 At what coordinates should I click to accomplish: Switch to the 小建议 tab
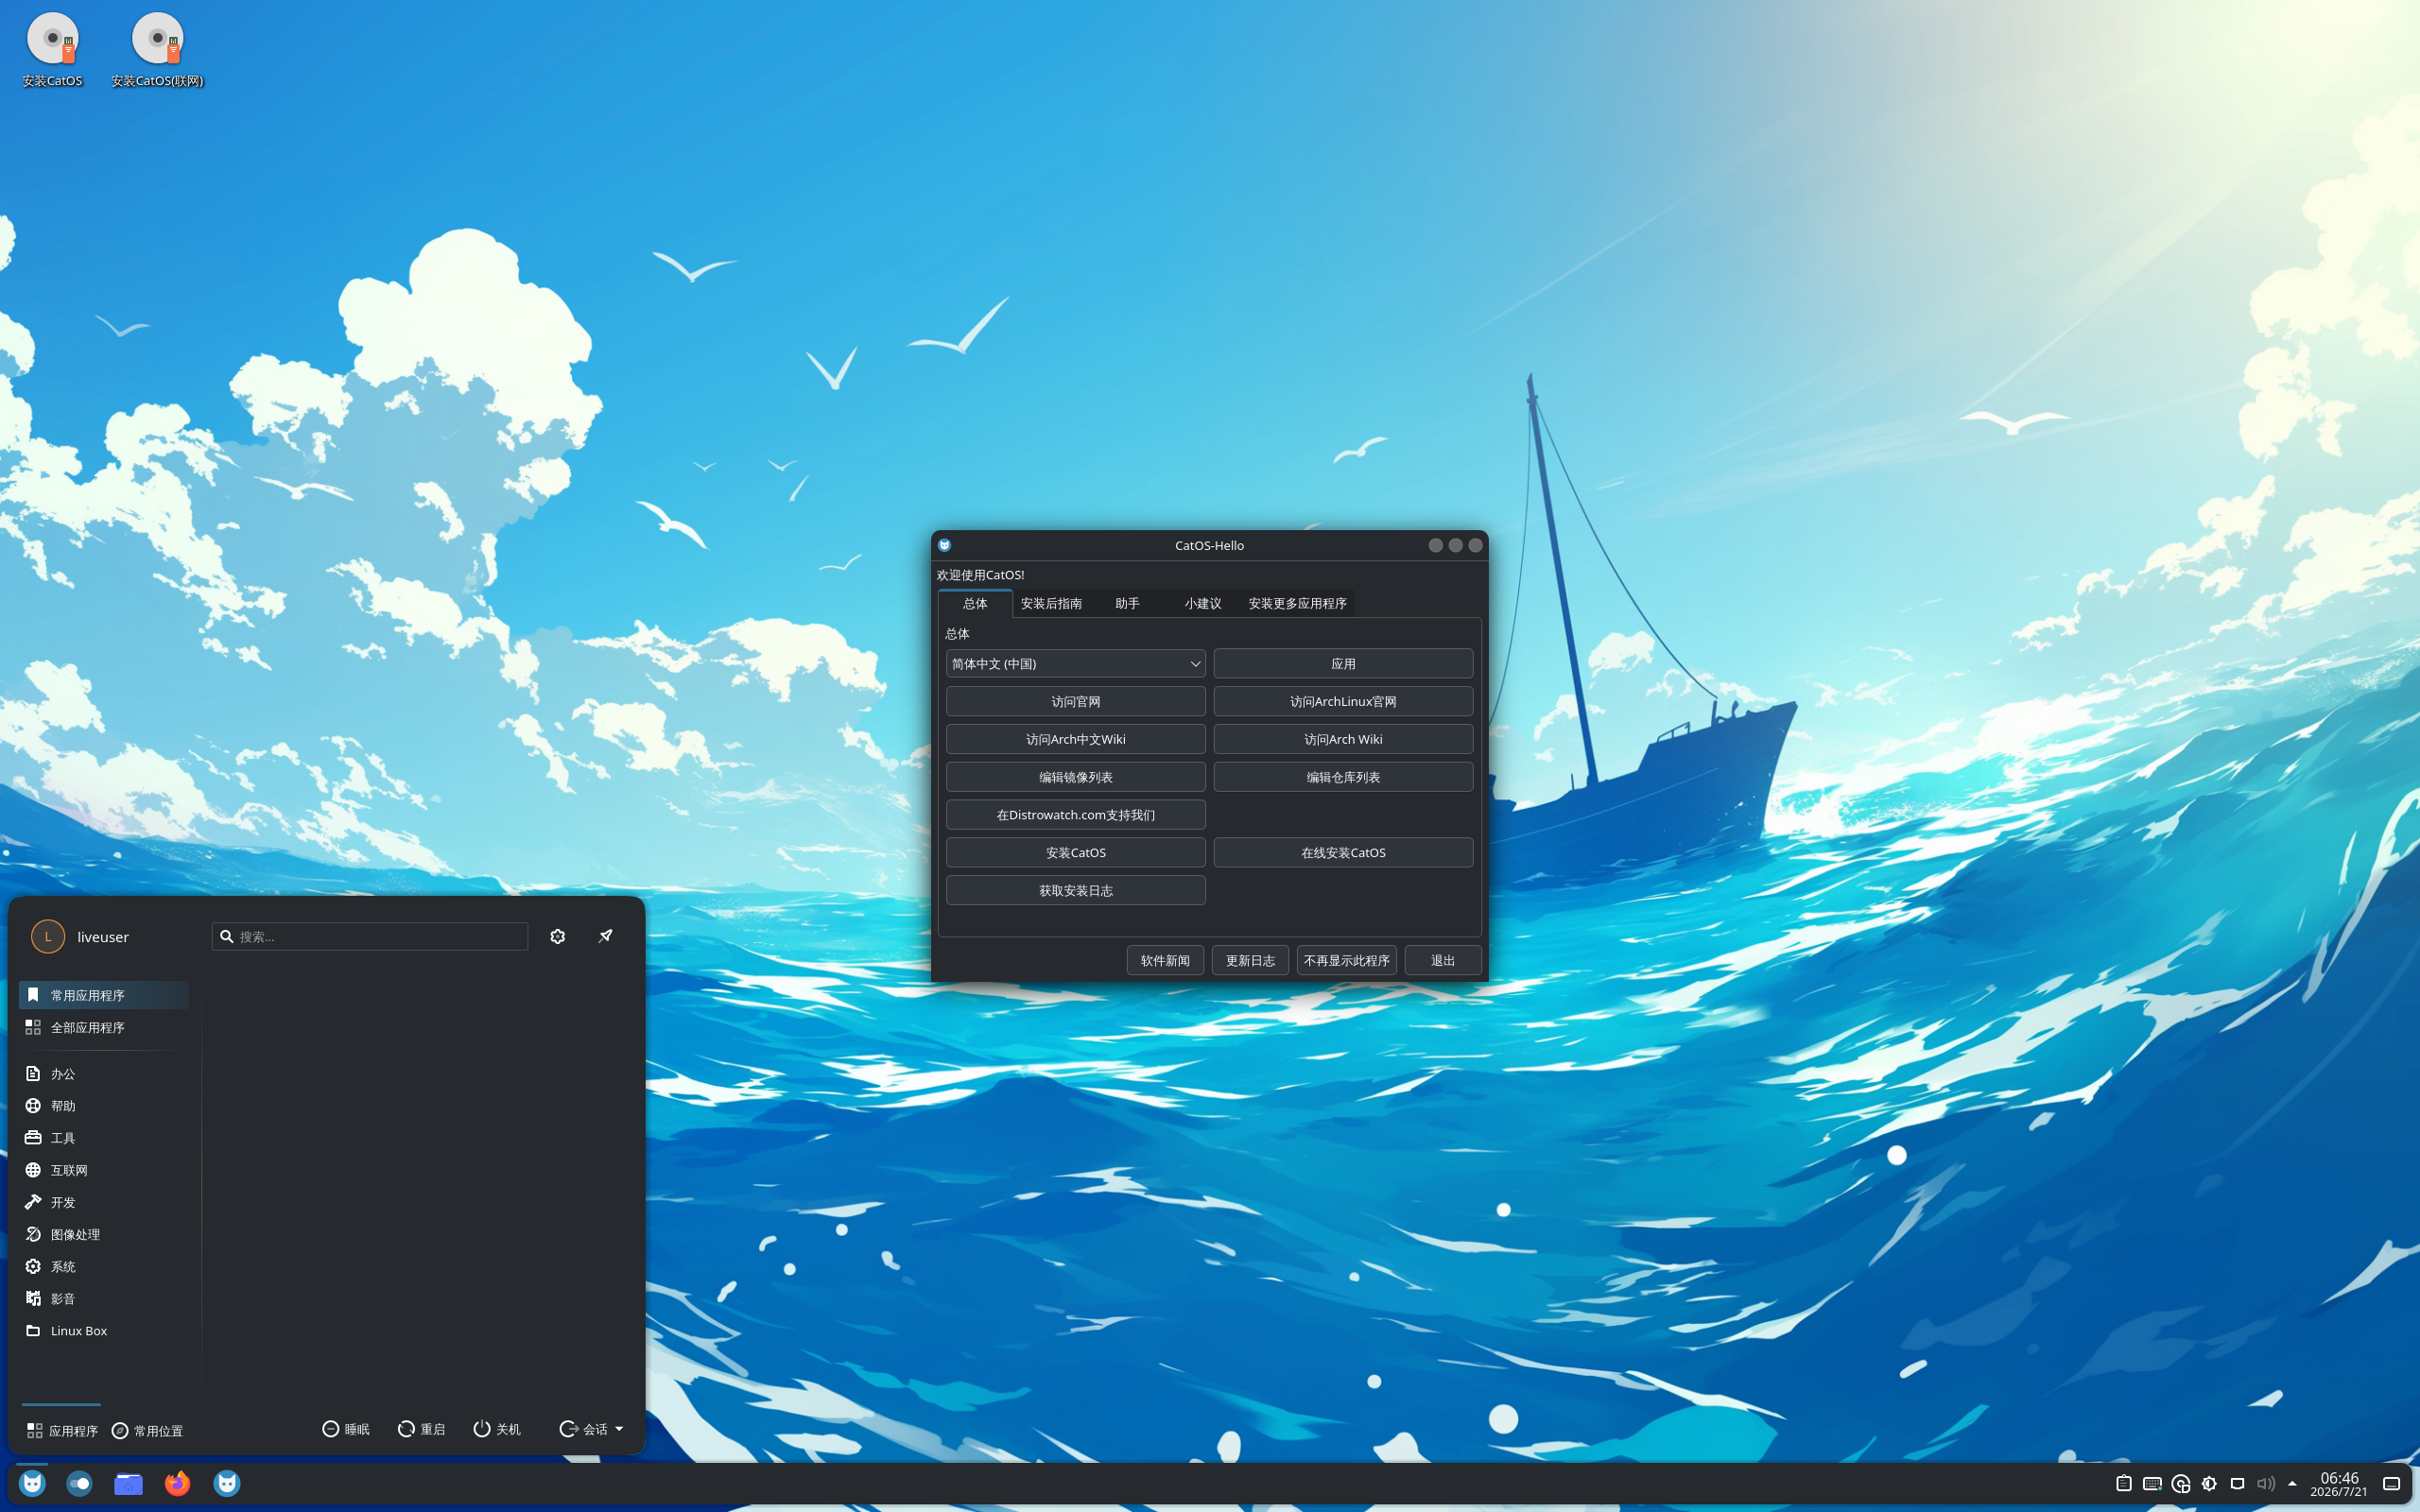pos(1203,603)
